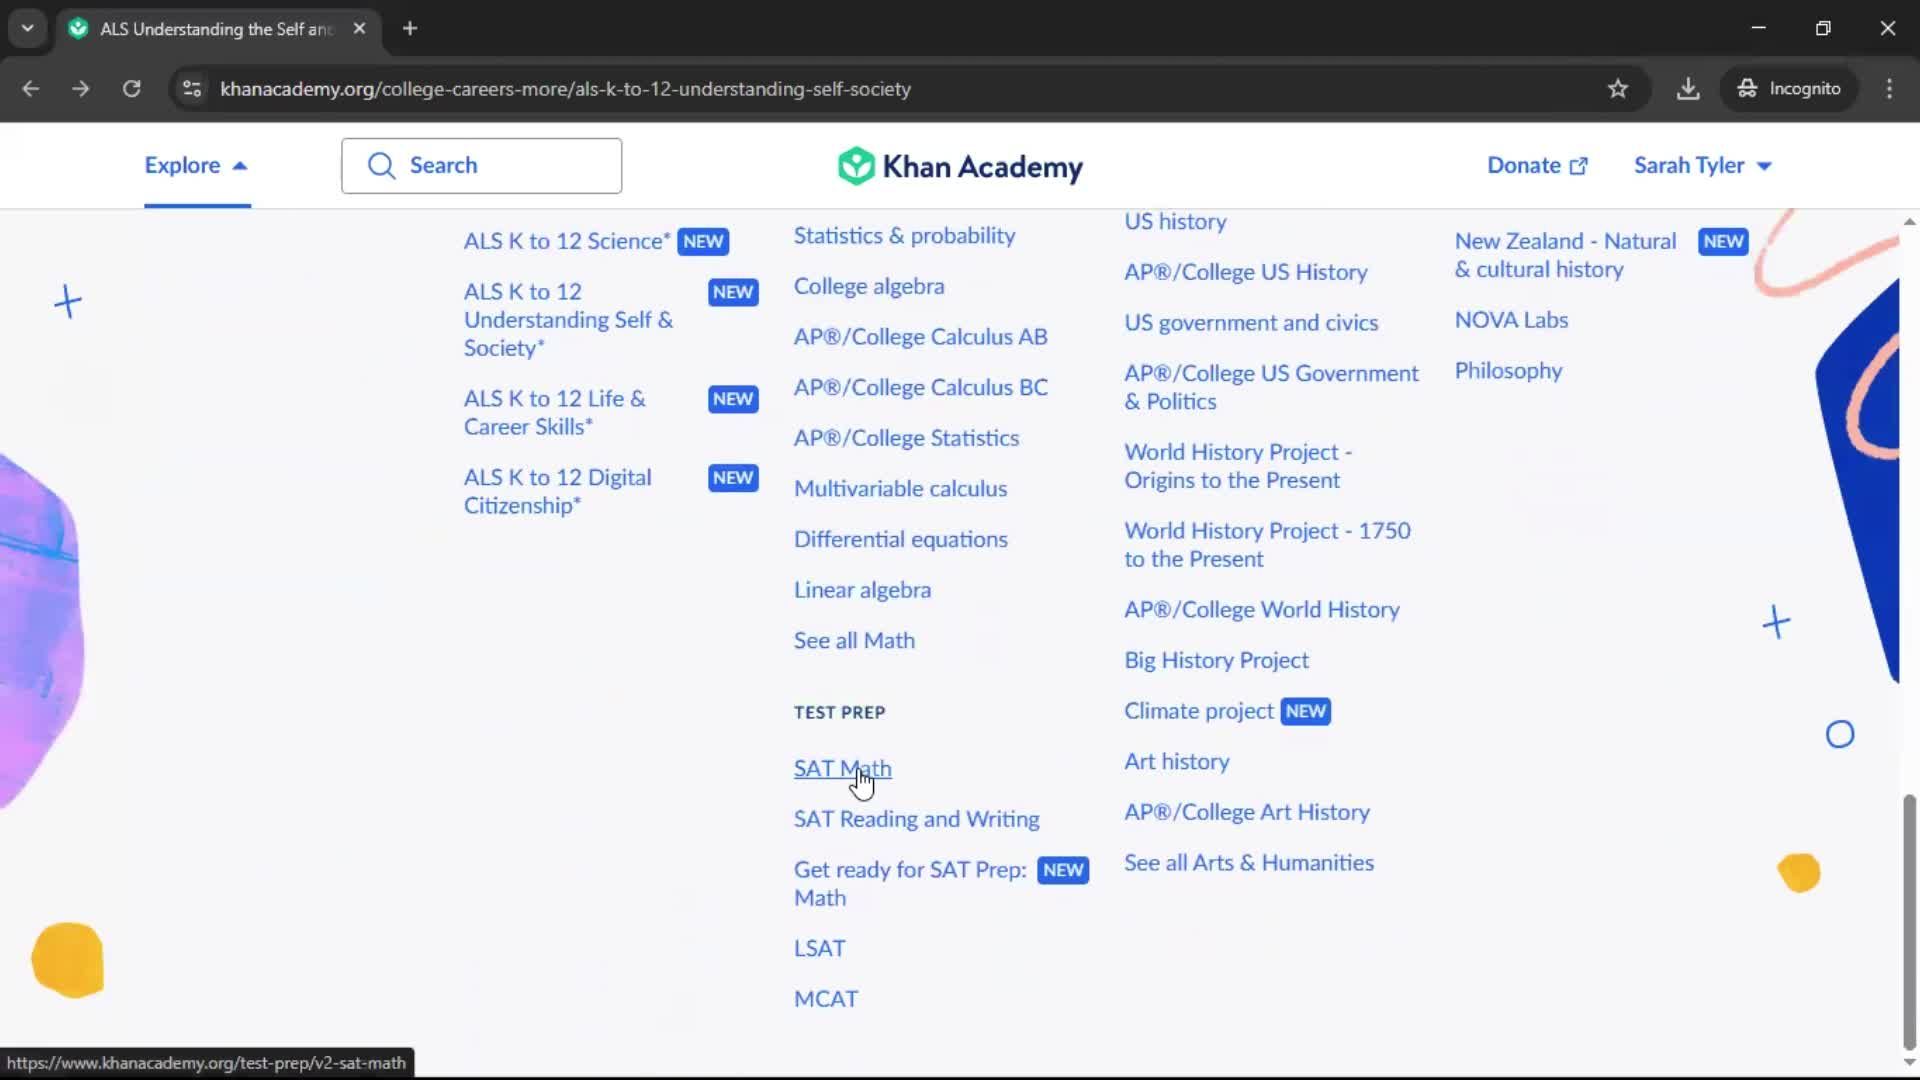Image resolution: width=1920 pixels, height=1080 pixels.
Task: Open ALS K to 12 Science course
Action: tap(567, 241)
